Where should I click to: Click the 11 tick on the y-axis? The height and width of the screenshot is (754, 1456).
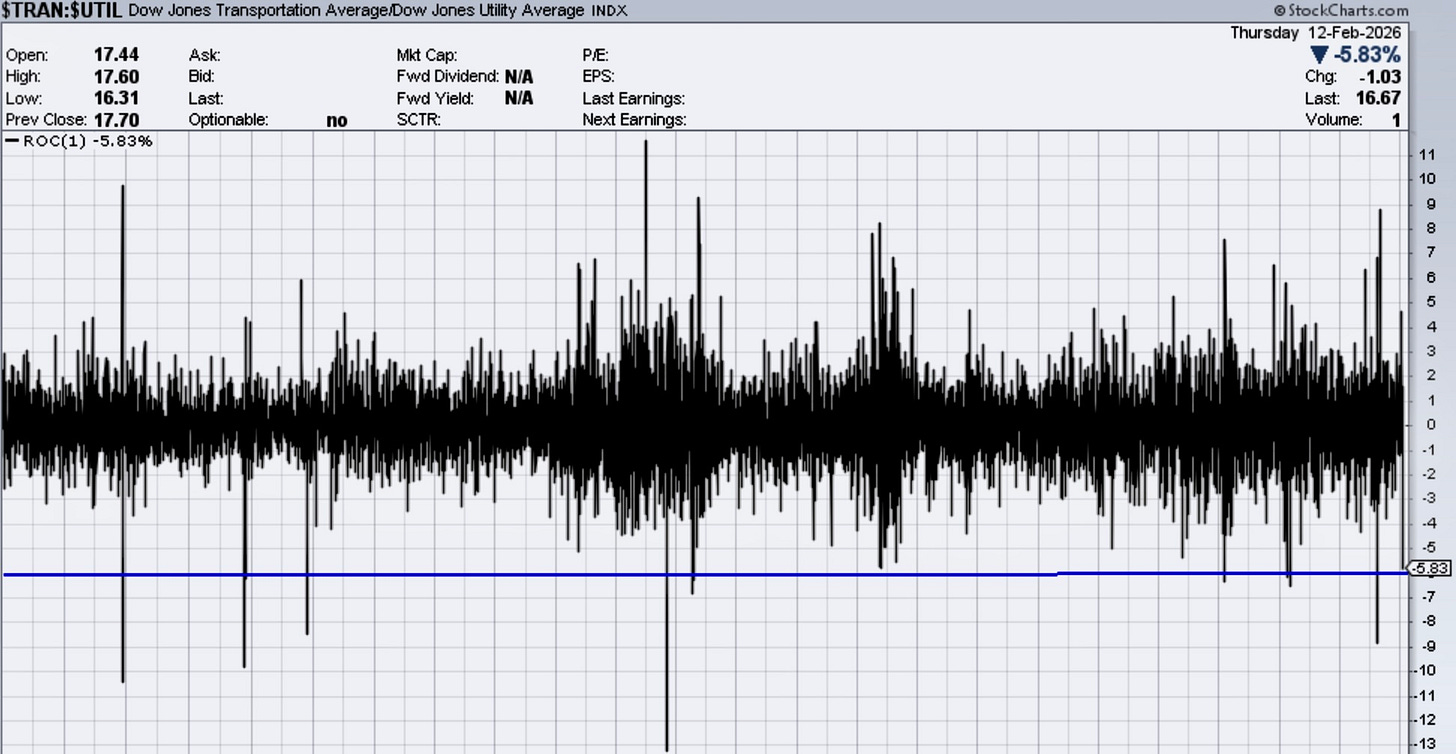[1427, 155]
